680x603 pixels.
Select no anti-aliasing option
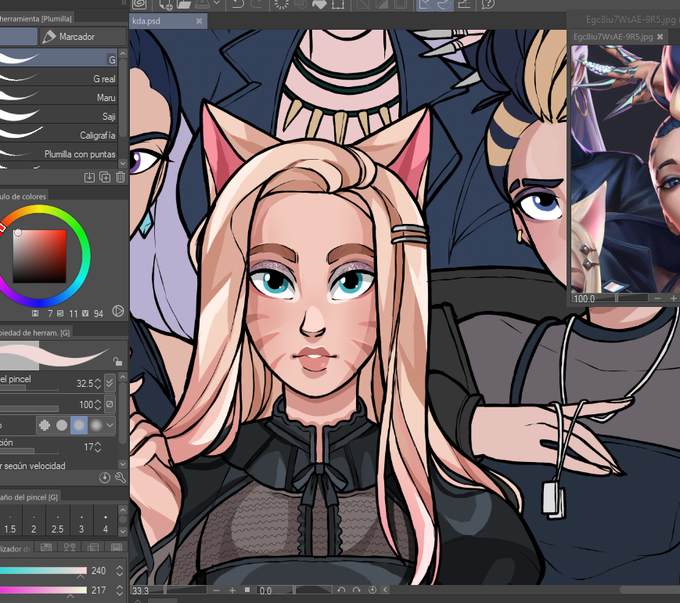(45, 425)
